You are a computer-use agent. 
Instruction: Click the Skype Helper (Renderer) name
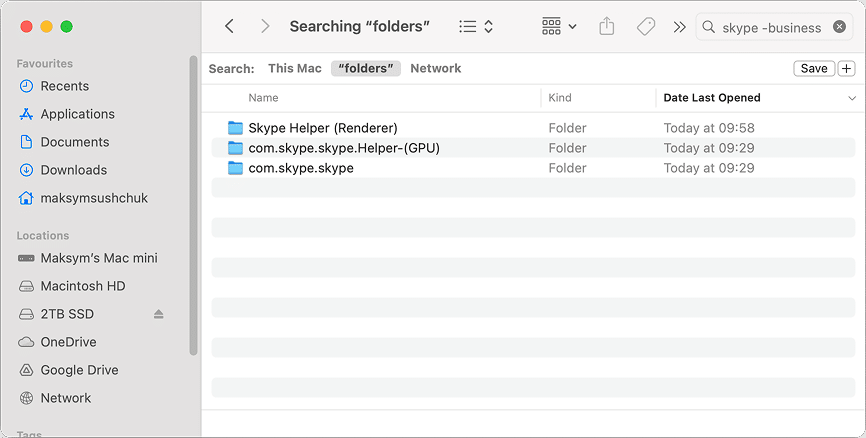click(x=323, y=128)
